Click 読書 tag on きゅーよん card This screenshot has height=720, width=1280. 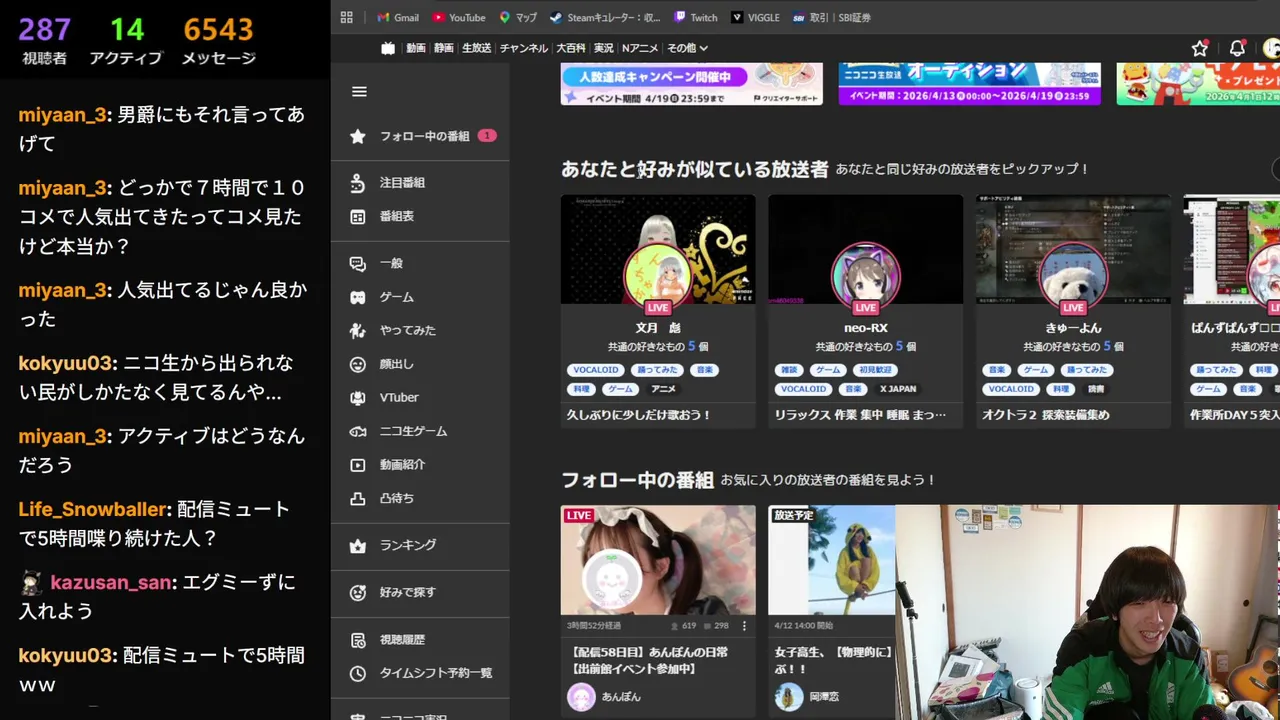tap(1097, 389)
